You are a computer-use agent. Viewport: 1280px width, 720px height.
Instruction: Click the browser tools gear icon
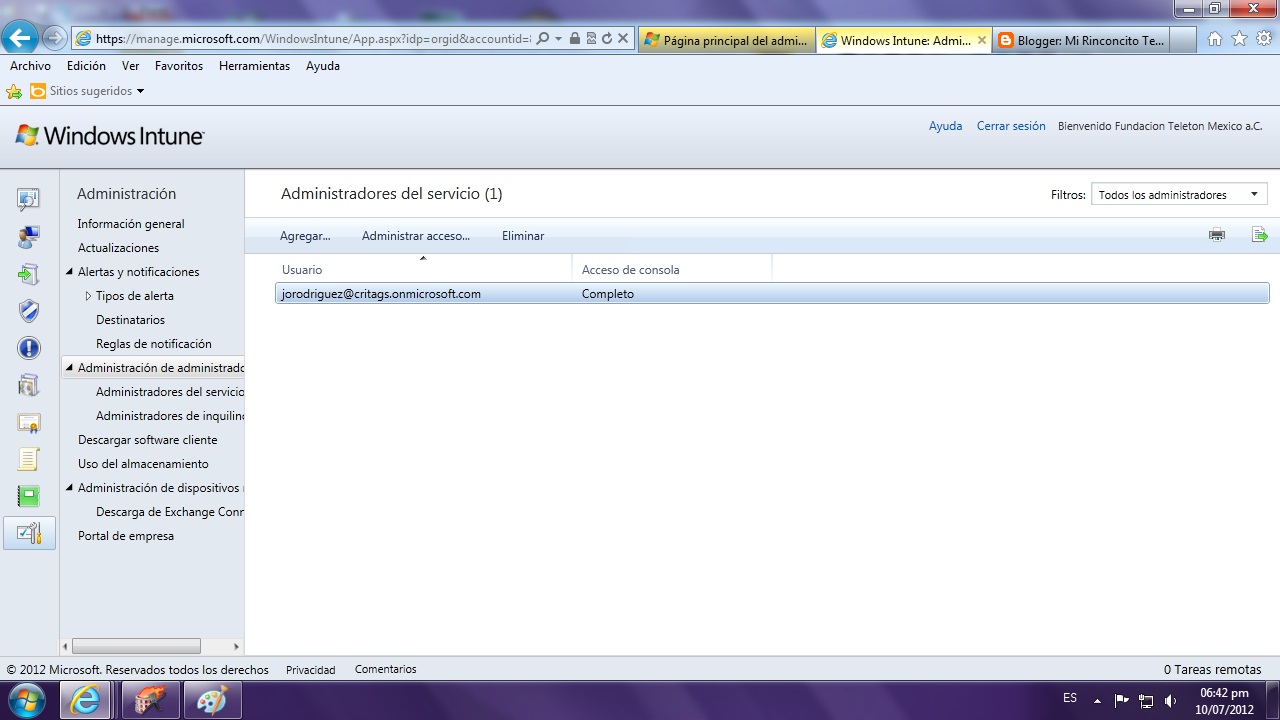click(x=1264, y=39)
